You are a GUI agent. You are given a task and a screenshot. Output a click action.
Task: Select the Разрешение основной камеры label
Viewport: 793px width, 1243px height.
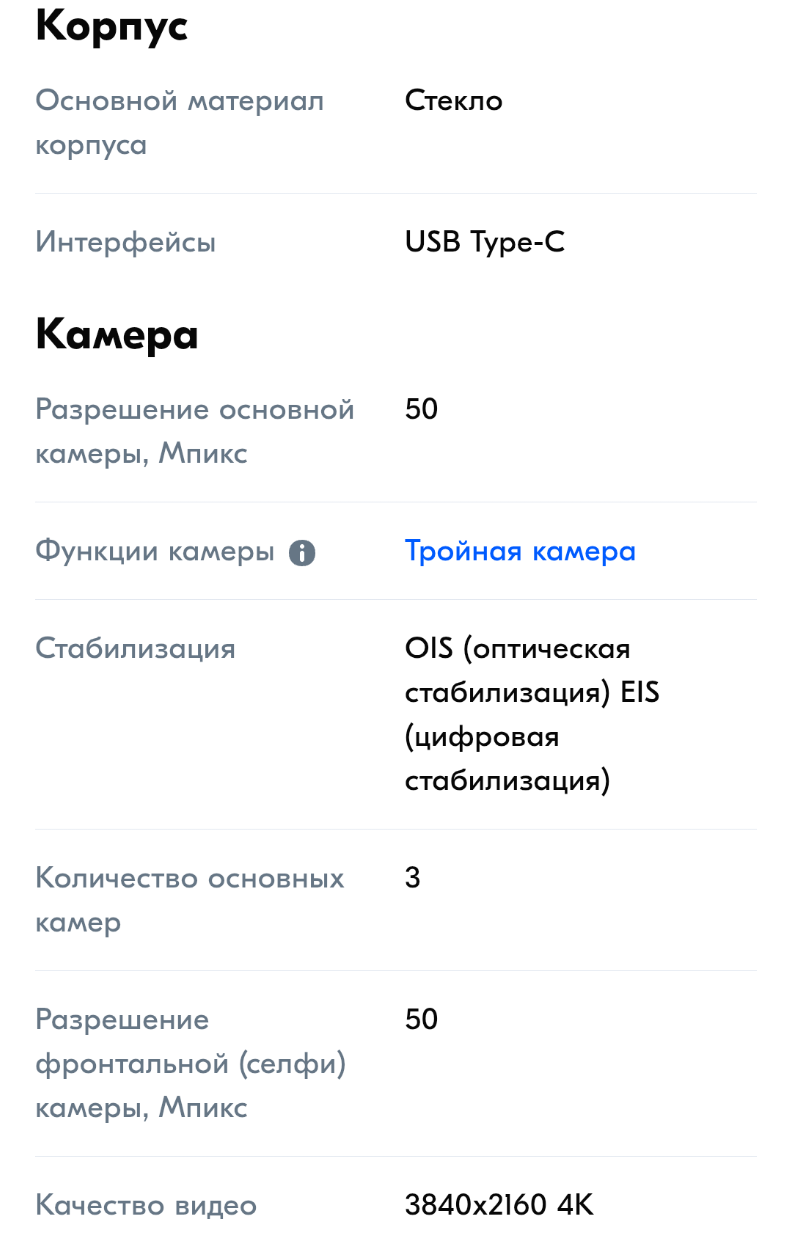pyautogui.click(x=195, y=430)
